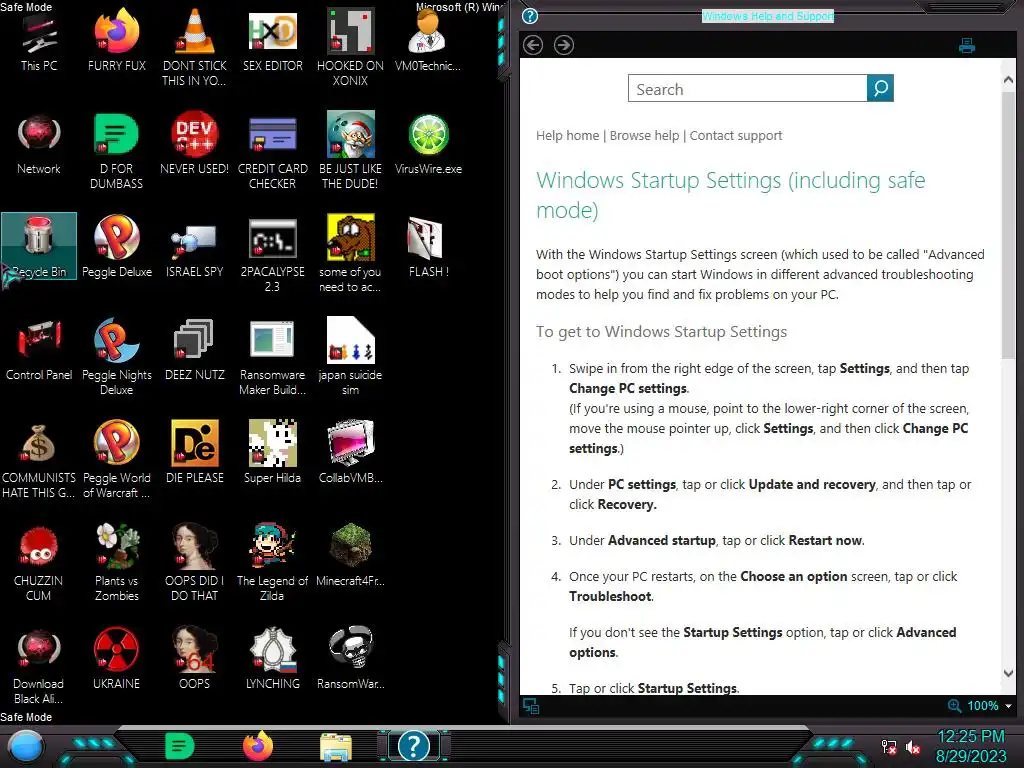This screenshot has width=1024, height=768.
Task: Open the D FOR DUMBASS icon
Action: [x=116, y=152]
